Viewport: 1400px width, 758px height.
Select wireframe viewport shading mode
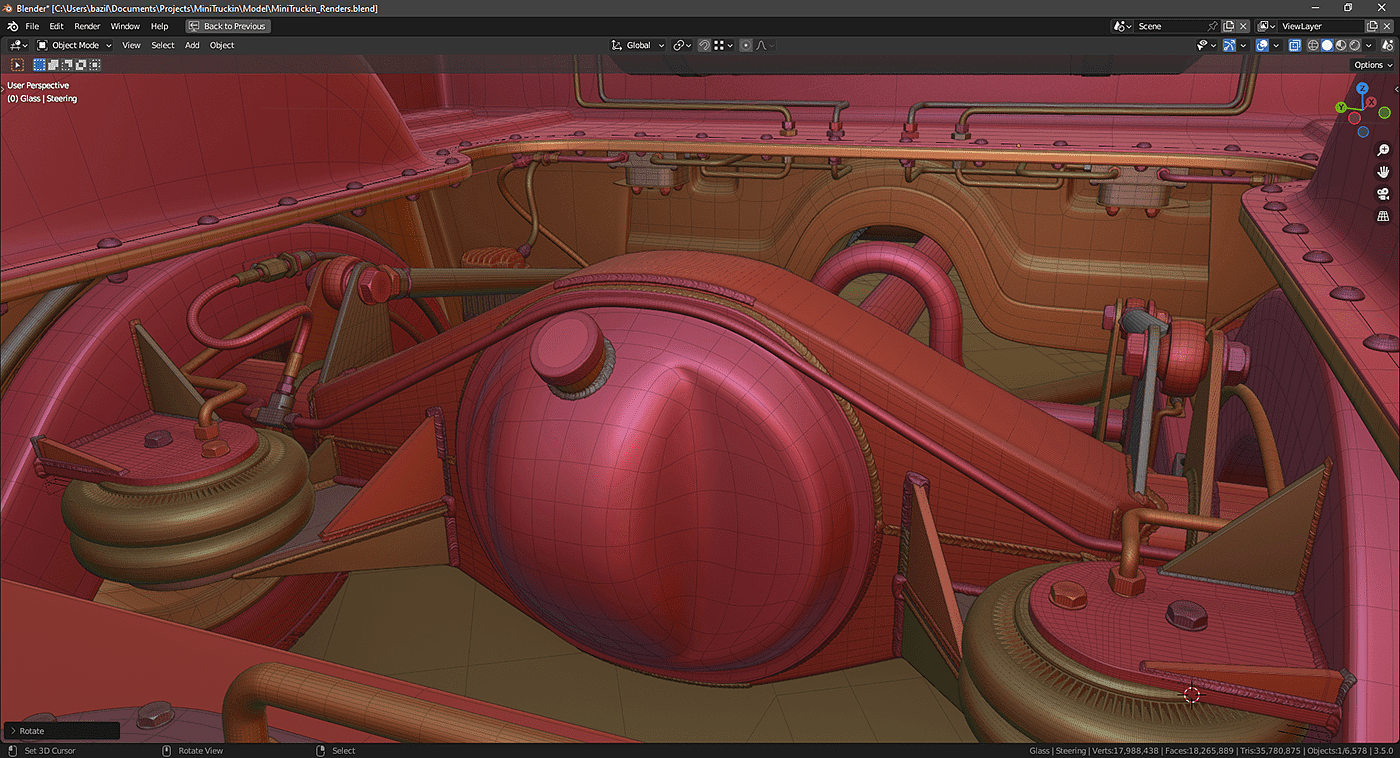pos(1313,45)
